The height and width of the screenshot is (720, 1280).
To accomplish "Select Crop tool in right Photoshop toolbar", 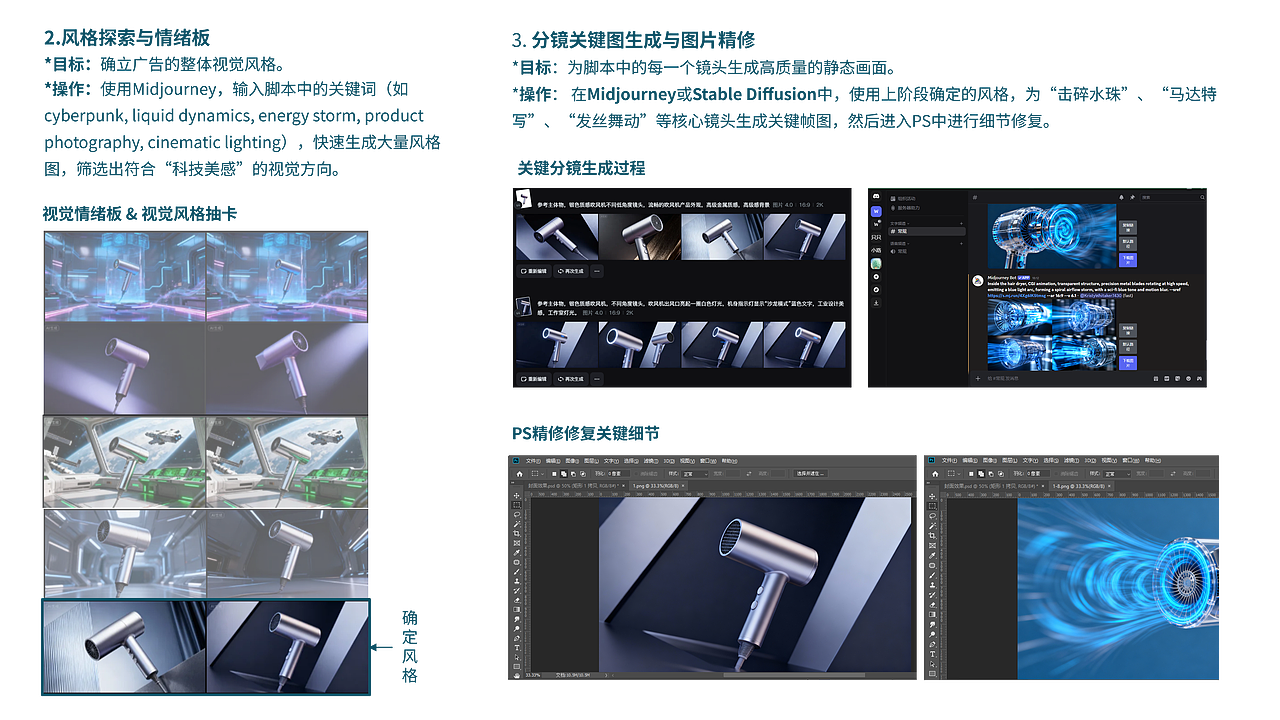I will (x=933, y=534).
